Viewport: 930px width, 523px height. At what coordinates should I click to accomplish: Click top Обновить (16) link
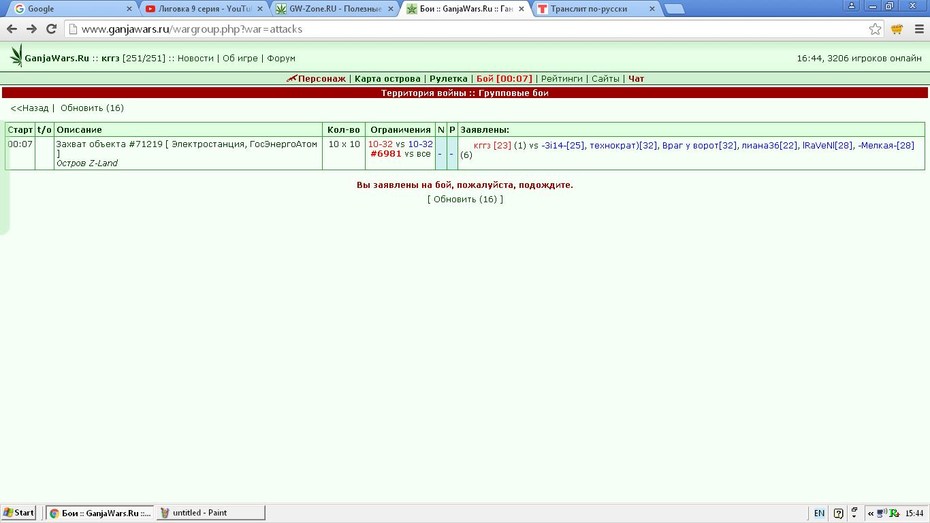click(x=92, y=108)
